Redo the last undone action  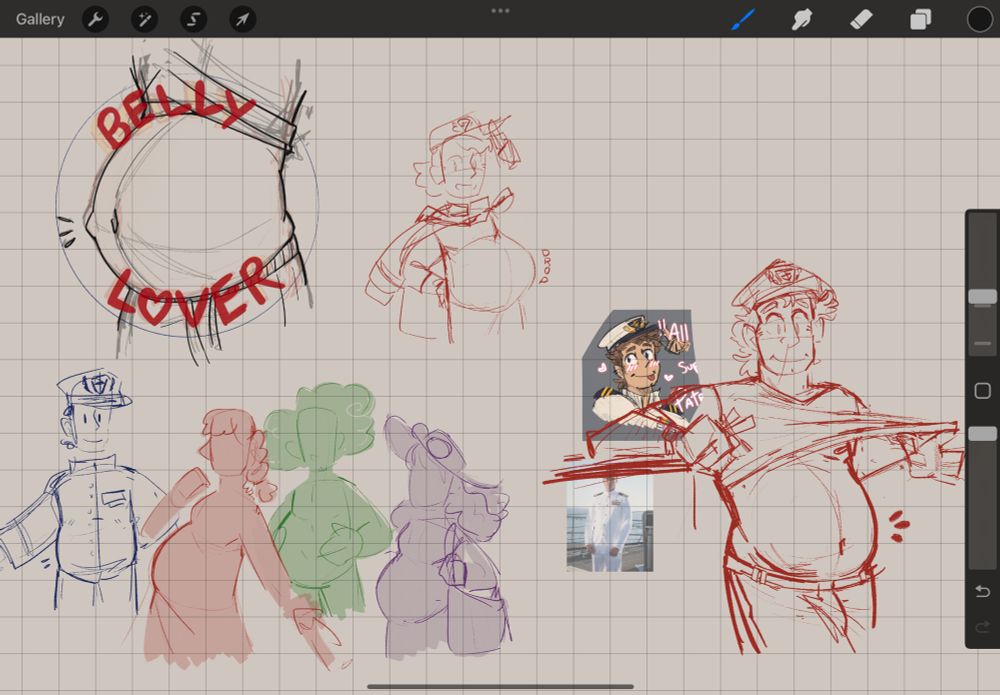point(982,627)
